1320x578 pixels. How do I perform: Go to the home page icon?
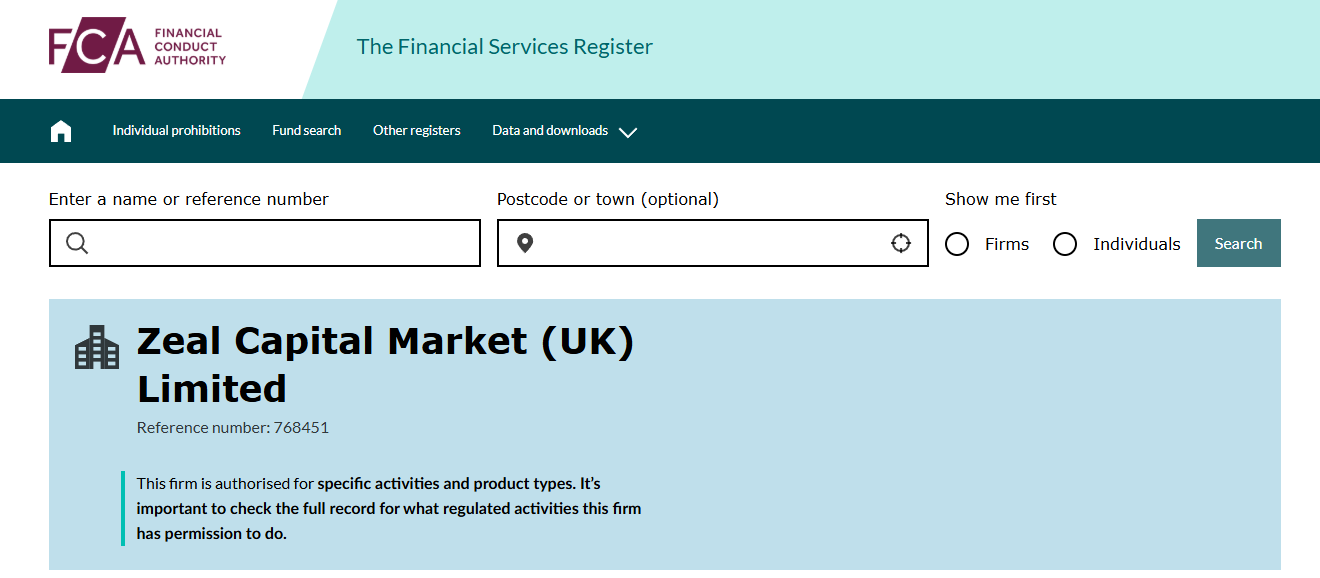(x=61, y=131)
